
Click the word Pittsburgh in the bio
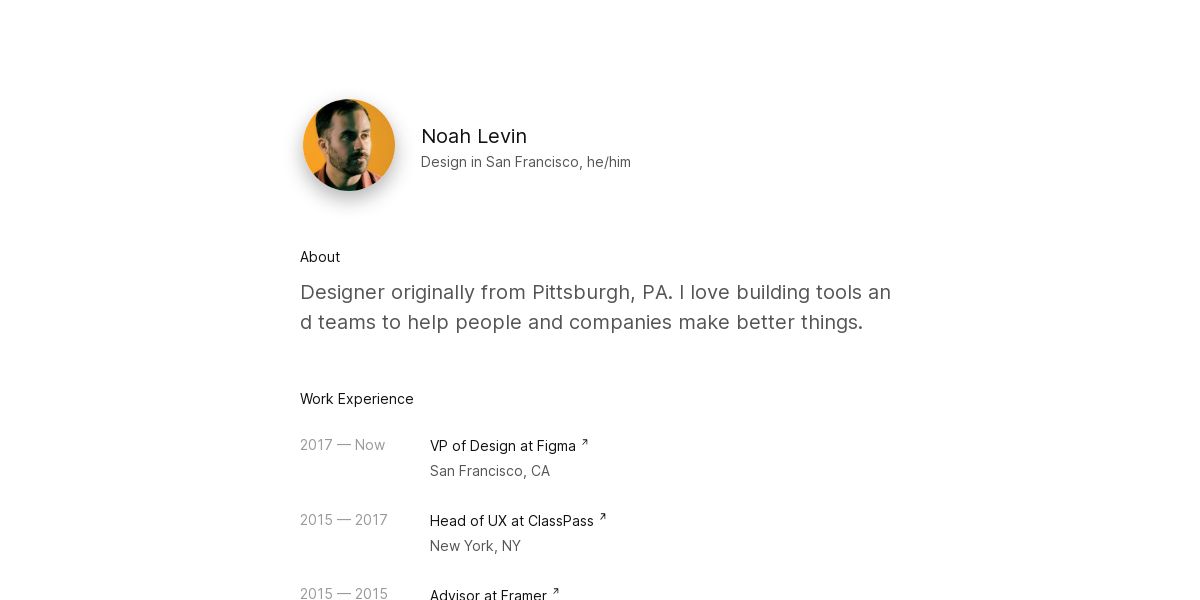(x=583, y=293)
